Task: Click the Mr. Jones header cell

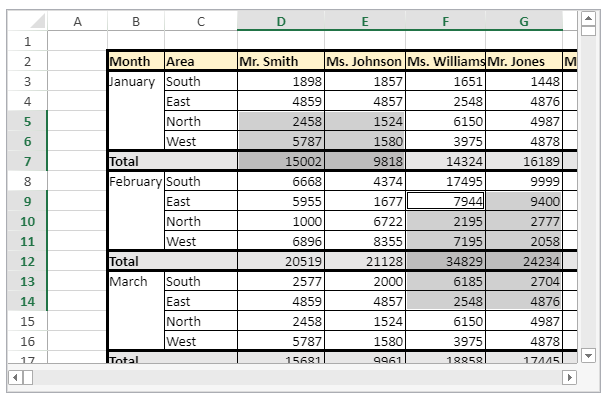Action: pos(524,61)
